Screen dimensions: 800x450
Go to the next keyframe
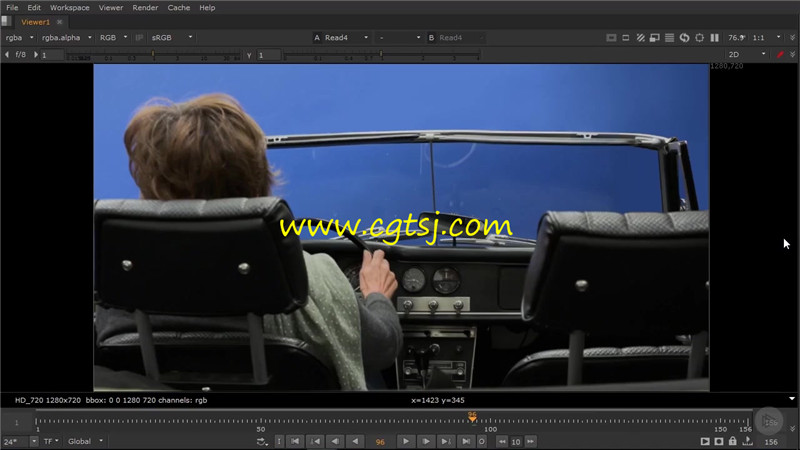445,442
